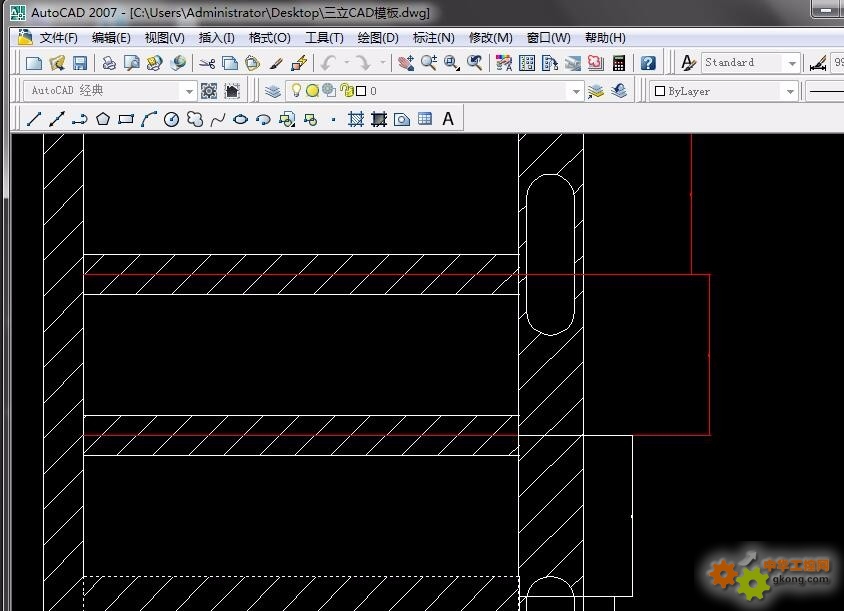The height and width of the screenshot is (611, 844).
Task: Select the Ellipse Arc tool
Action: (263, 119)
